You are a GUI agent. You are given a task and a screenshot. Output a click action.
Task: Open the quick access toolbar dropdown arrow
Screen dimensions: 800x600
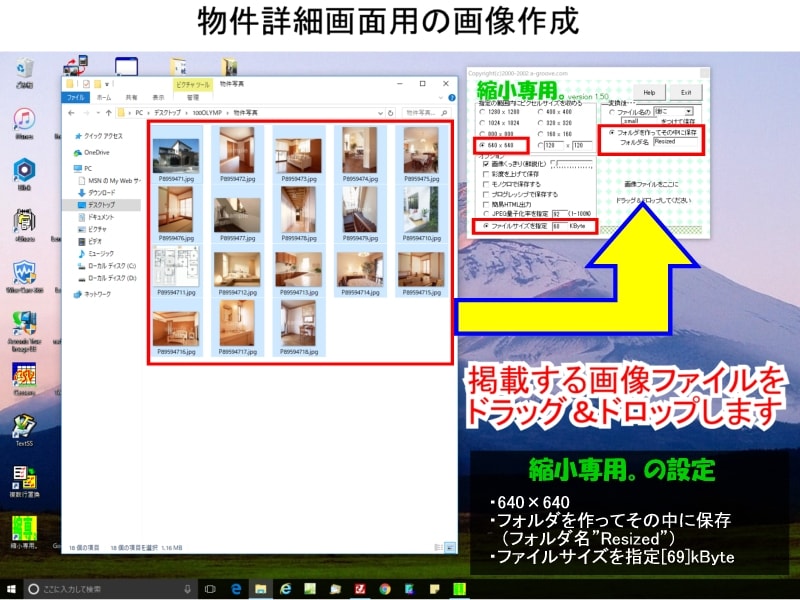coord(107,84)
